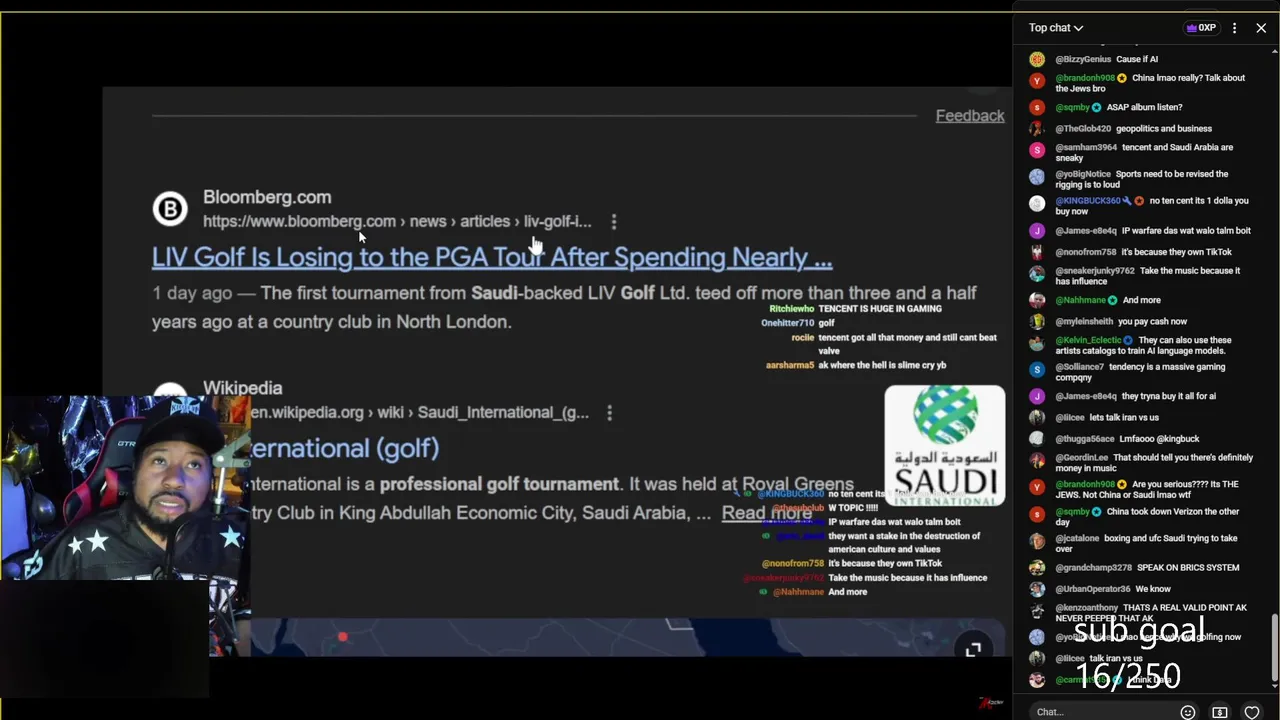
Task: Click @nonofrom758's avatar in chat
Action: coord(1037,253)
